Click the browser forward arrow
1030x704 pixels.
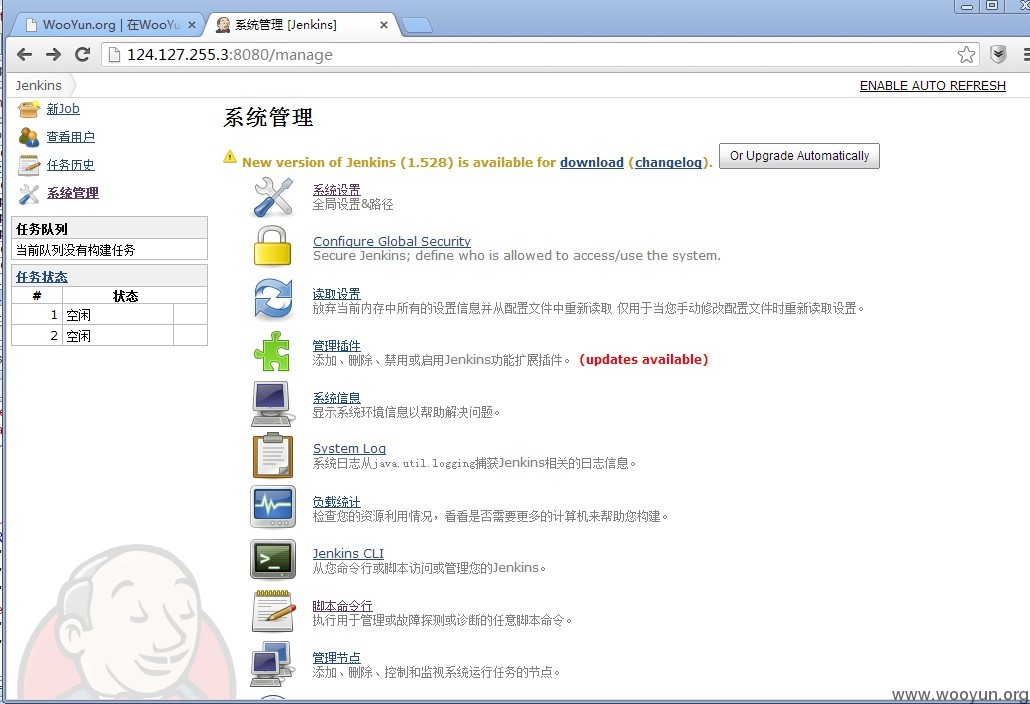53,55
